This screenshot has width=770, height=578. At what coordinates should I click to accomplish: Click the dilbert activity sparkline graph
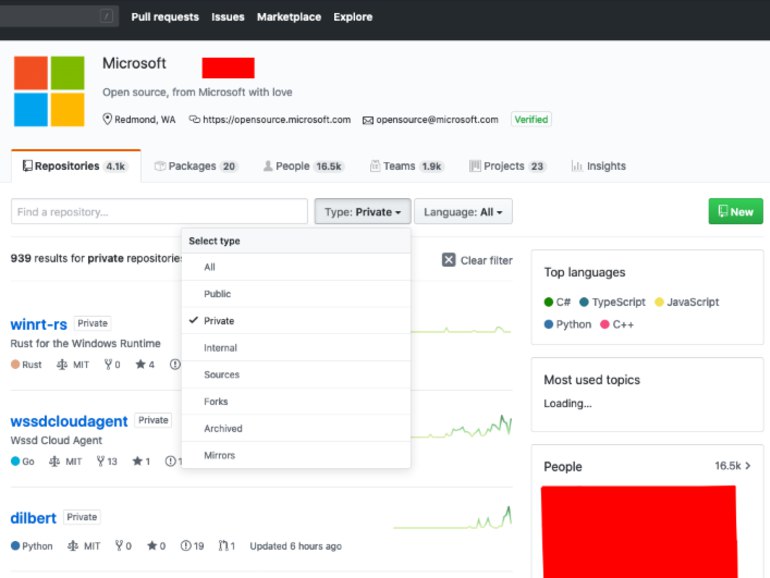(453, 518)
